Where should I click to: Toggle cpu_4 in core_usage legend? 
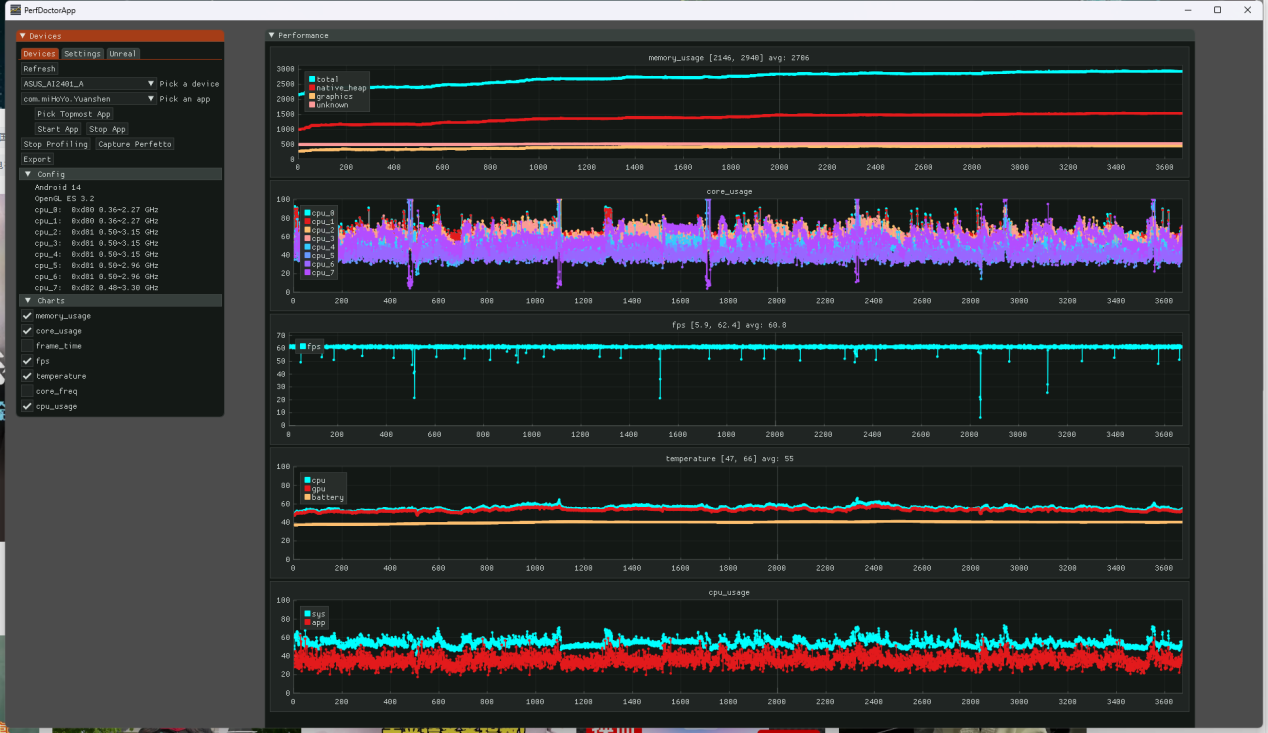click(x=320, y=247)
